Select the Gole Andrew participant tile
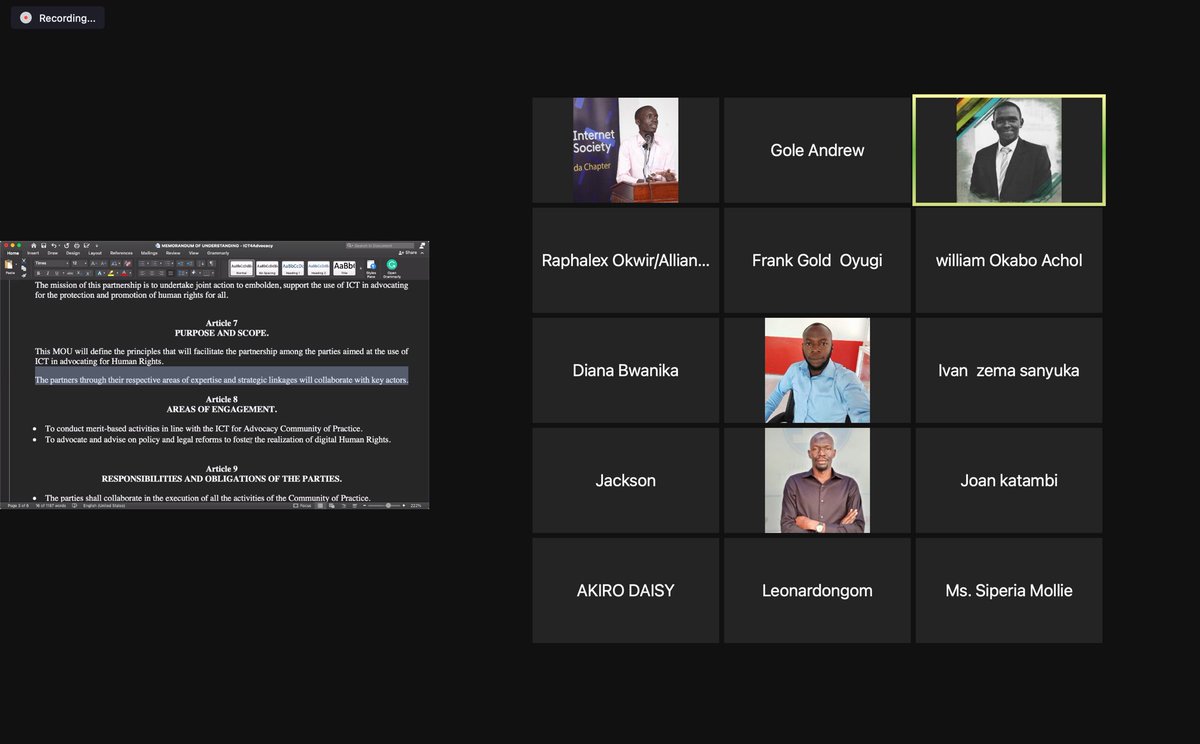The width and height of the screenshot is (1200, 744). [817, 150]
